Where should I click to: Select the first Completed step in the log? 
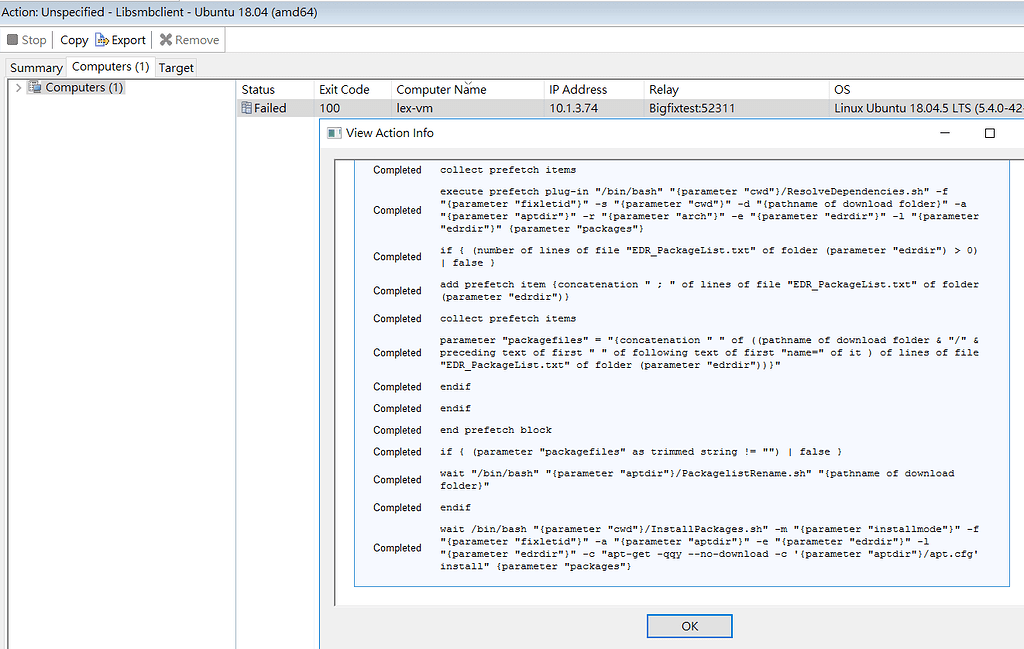[397, 170]
